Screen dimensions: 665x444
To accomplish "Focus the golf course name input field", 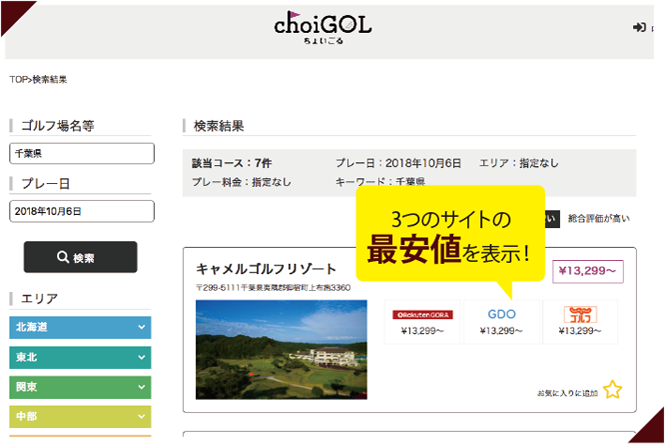I will pyautogui.click(x=81, y=153).
